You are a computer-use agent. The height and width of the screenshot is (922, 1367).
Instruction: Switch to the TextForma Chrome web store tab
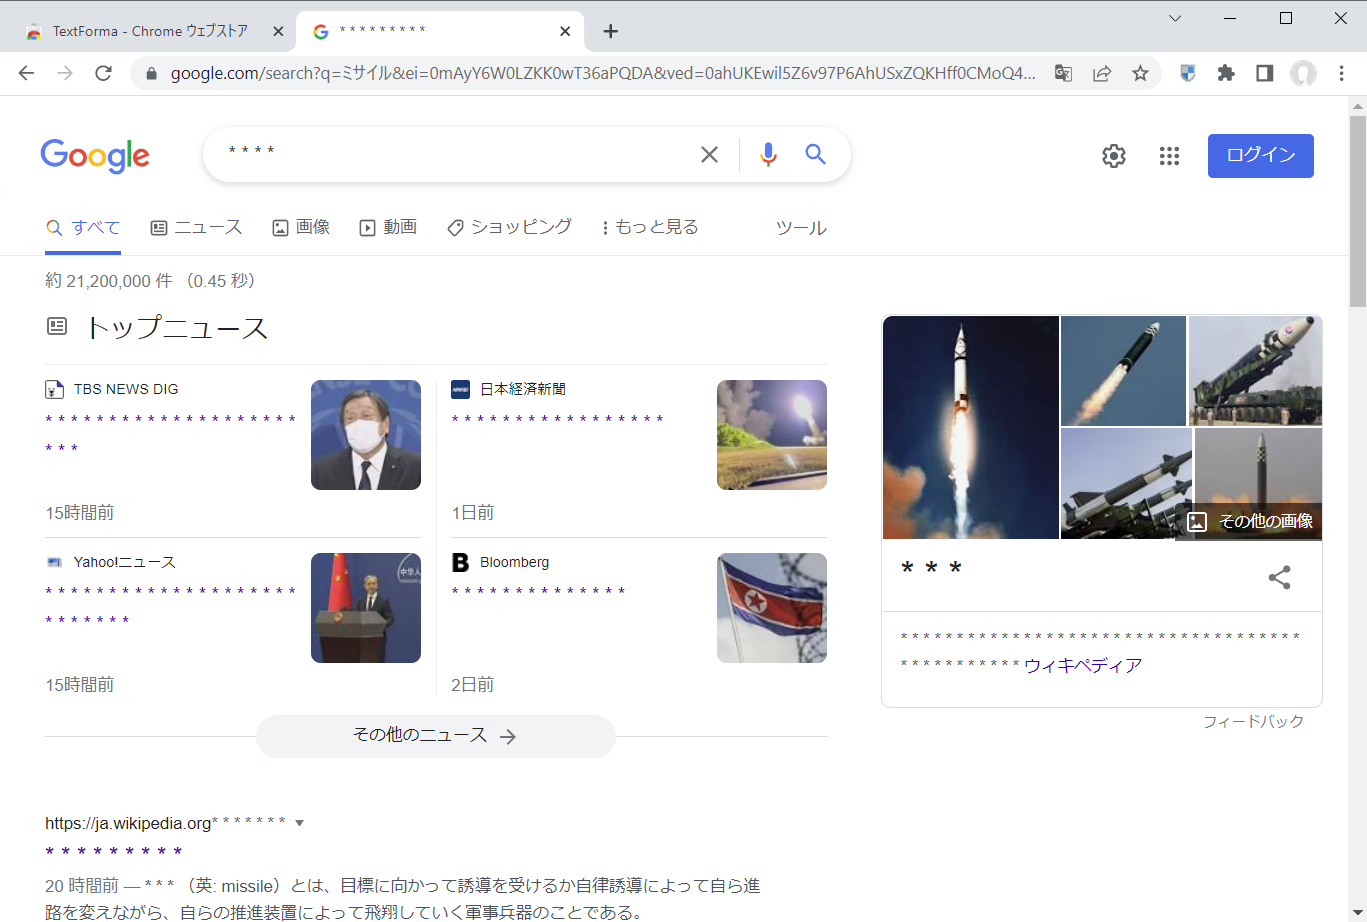[x=150, y=31]
